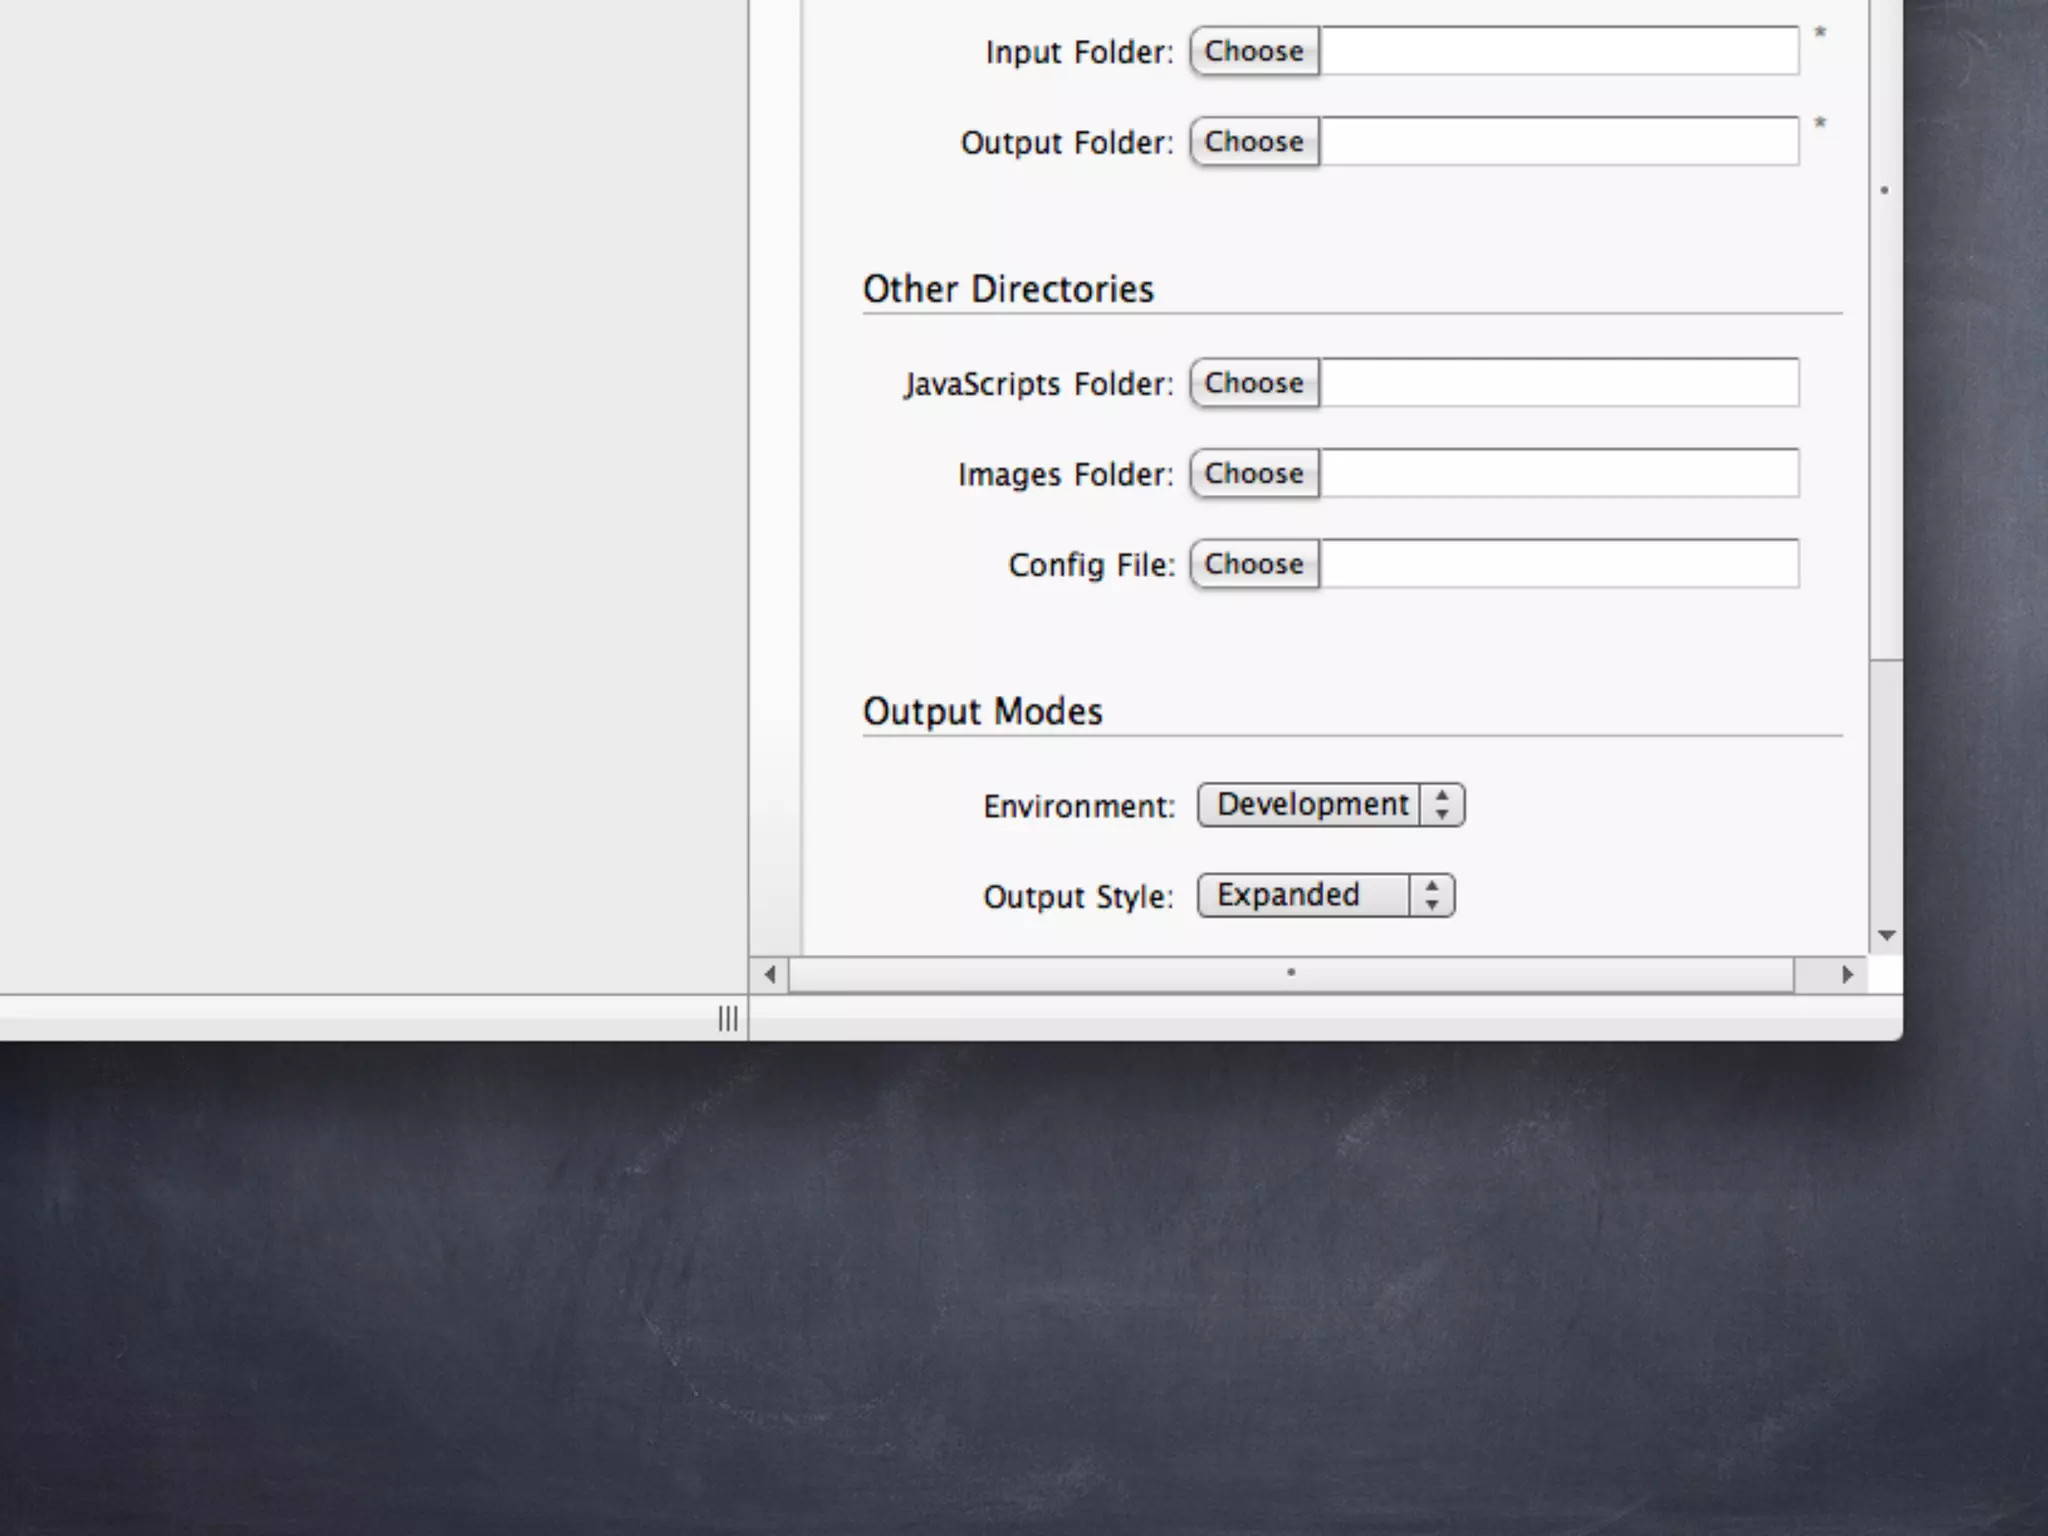Click the Output Folder path field

point(1558,141)
